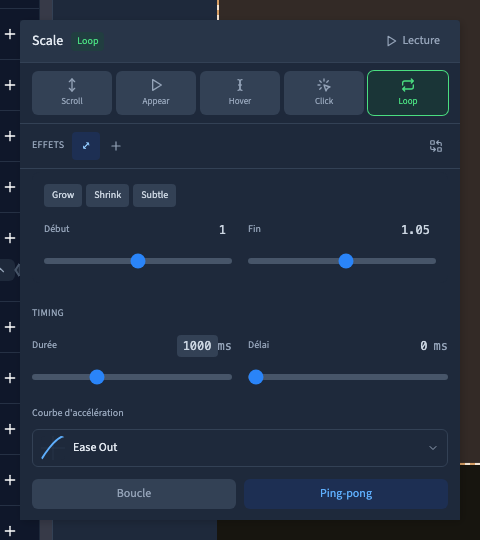Viewport: 480px width, 540px height.
Task: Click the Début scale slider handle
Action: tap(138, 261)
